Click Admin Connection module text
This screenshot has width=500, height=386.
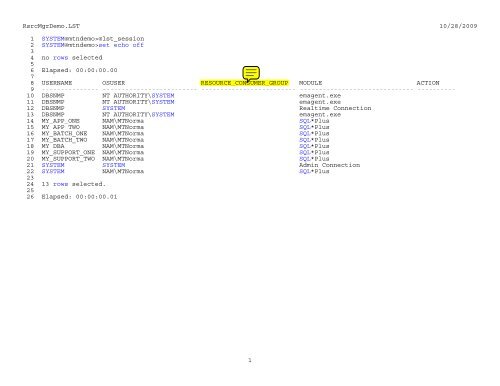(329, 165)
